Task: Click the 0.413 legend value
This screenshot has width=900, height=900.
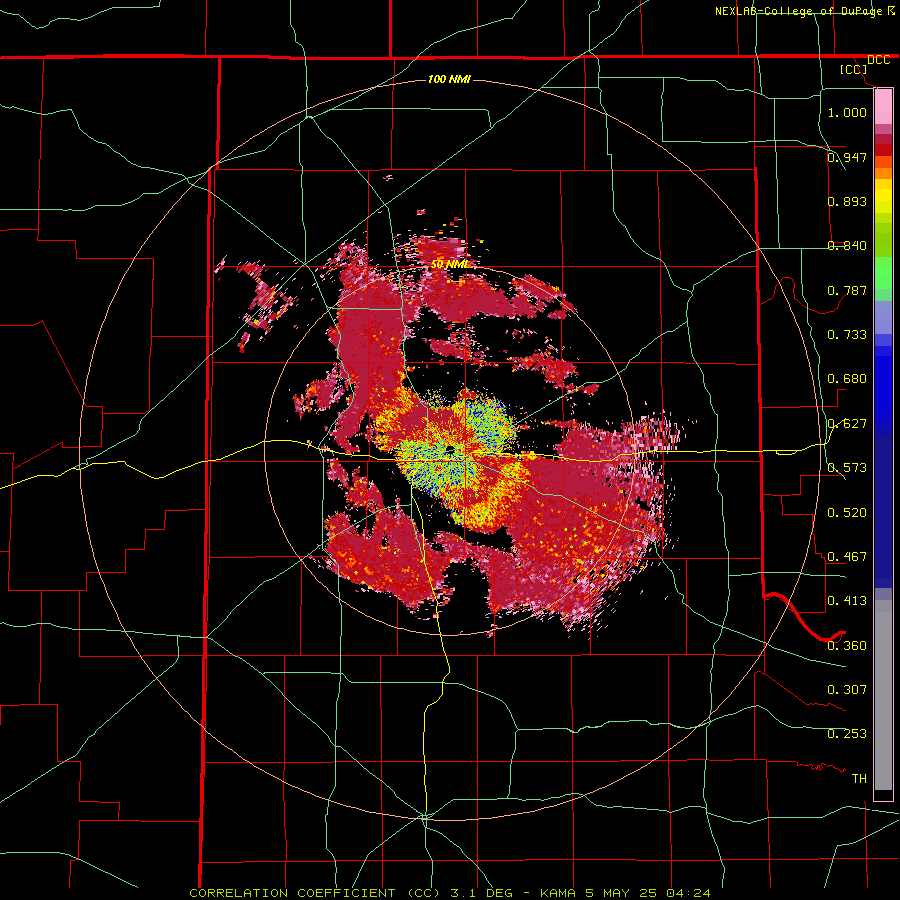Action: tap(847, 600)
